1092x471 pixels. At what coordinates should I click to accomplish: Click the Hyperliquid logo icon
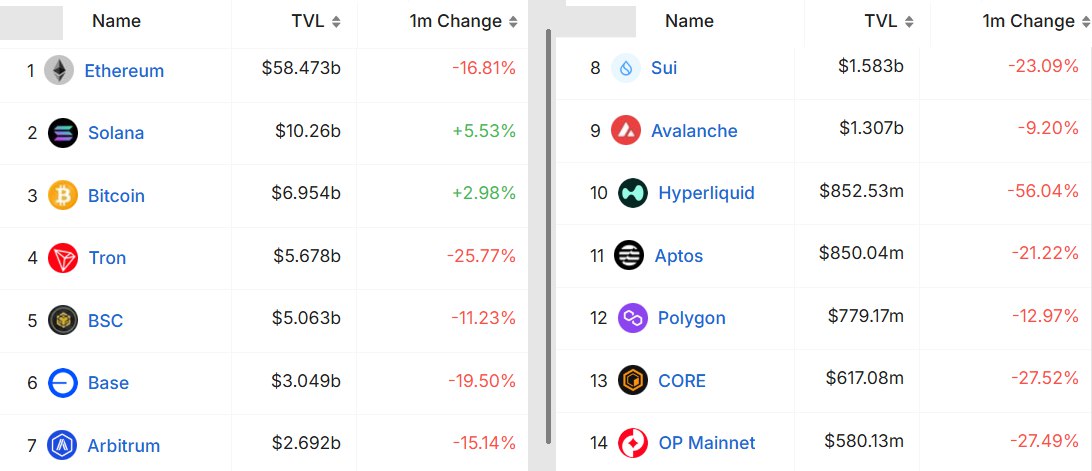click(x=633, y=193)
